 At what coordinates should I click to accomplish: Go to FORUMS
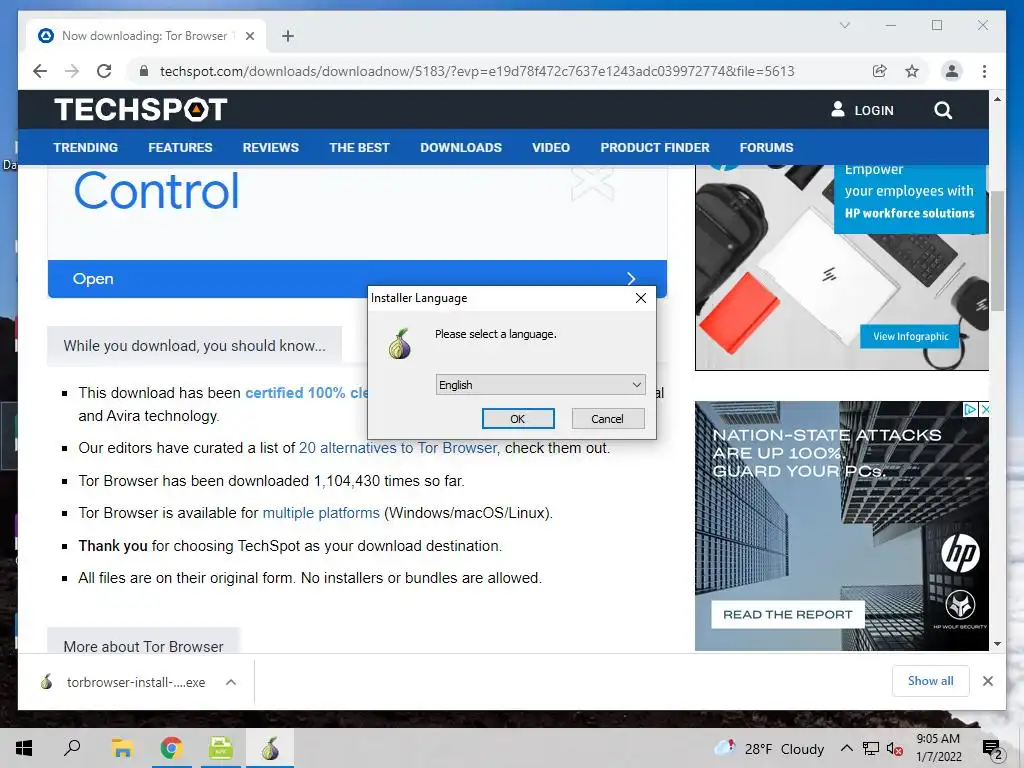coord(767,148)
